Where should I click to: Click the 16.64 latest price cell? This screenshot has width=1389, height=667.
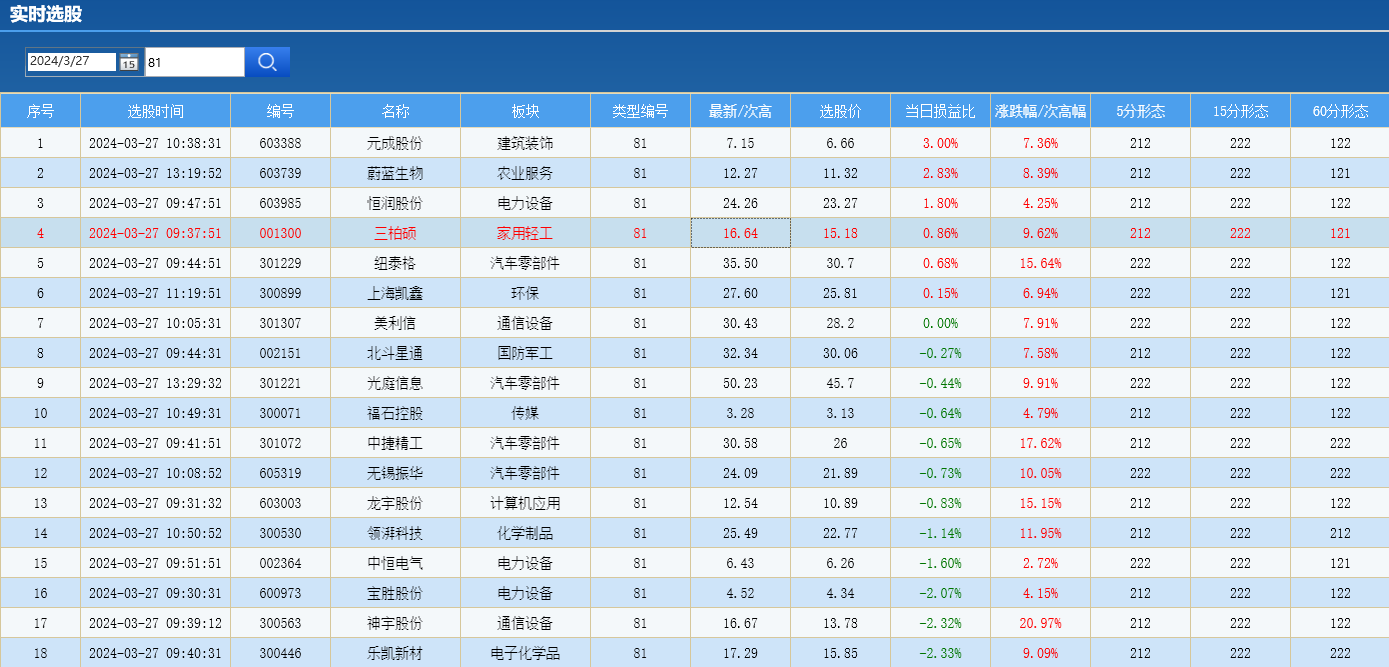click(740, 233)
